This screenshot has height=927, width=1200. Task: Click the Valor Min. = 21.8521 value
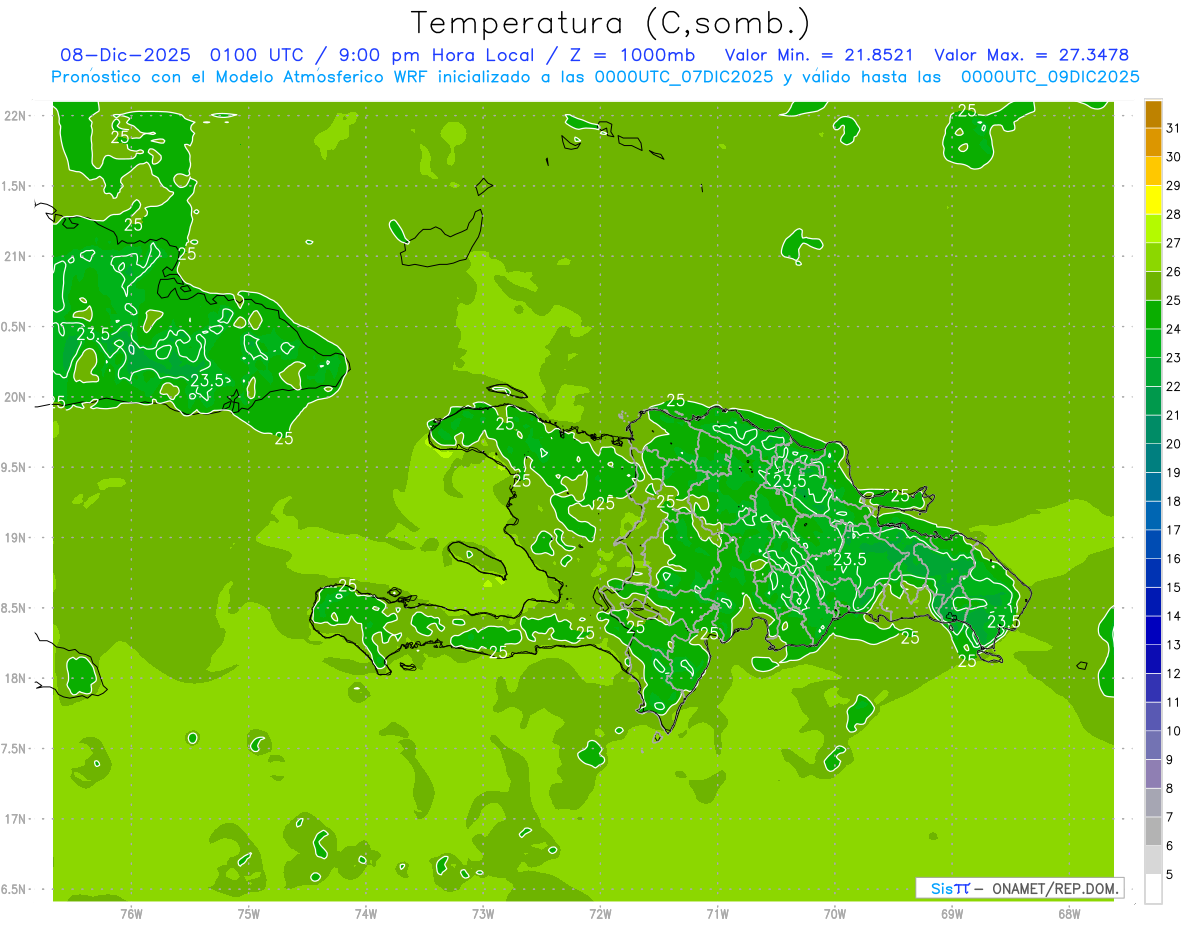point(819,55)
